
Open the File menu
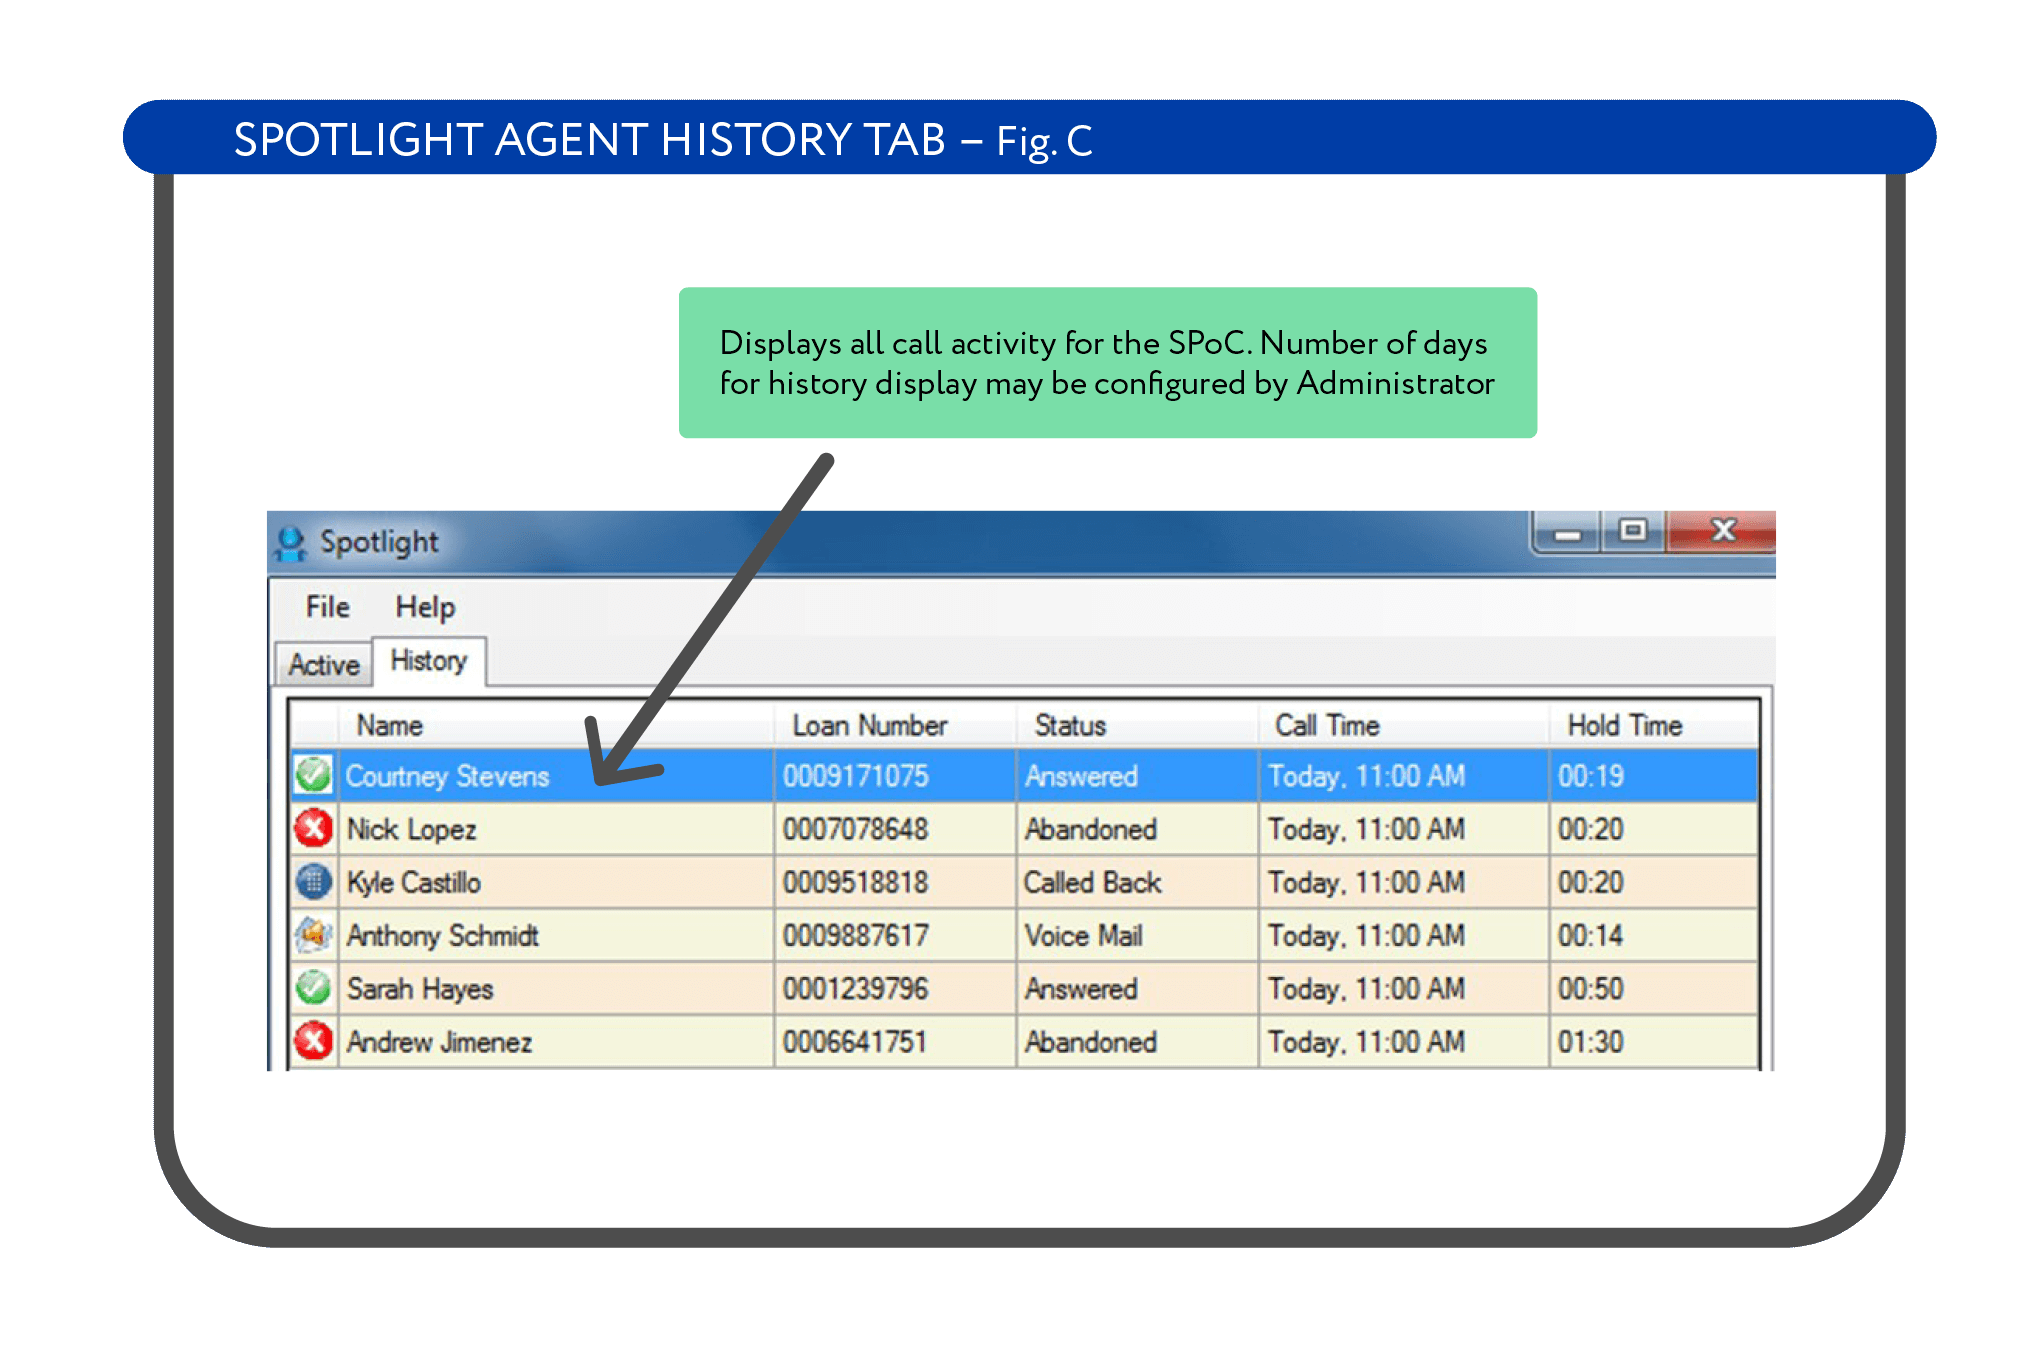pos(327,607)
